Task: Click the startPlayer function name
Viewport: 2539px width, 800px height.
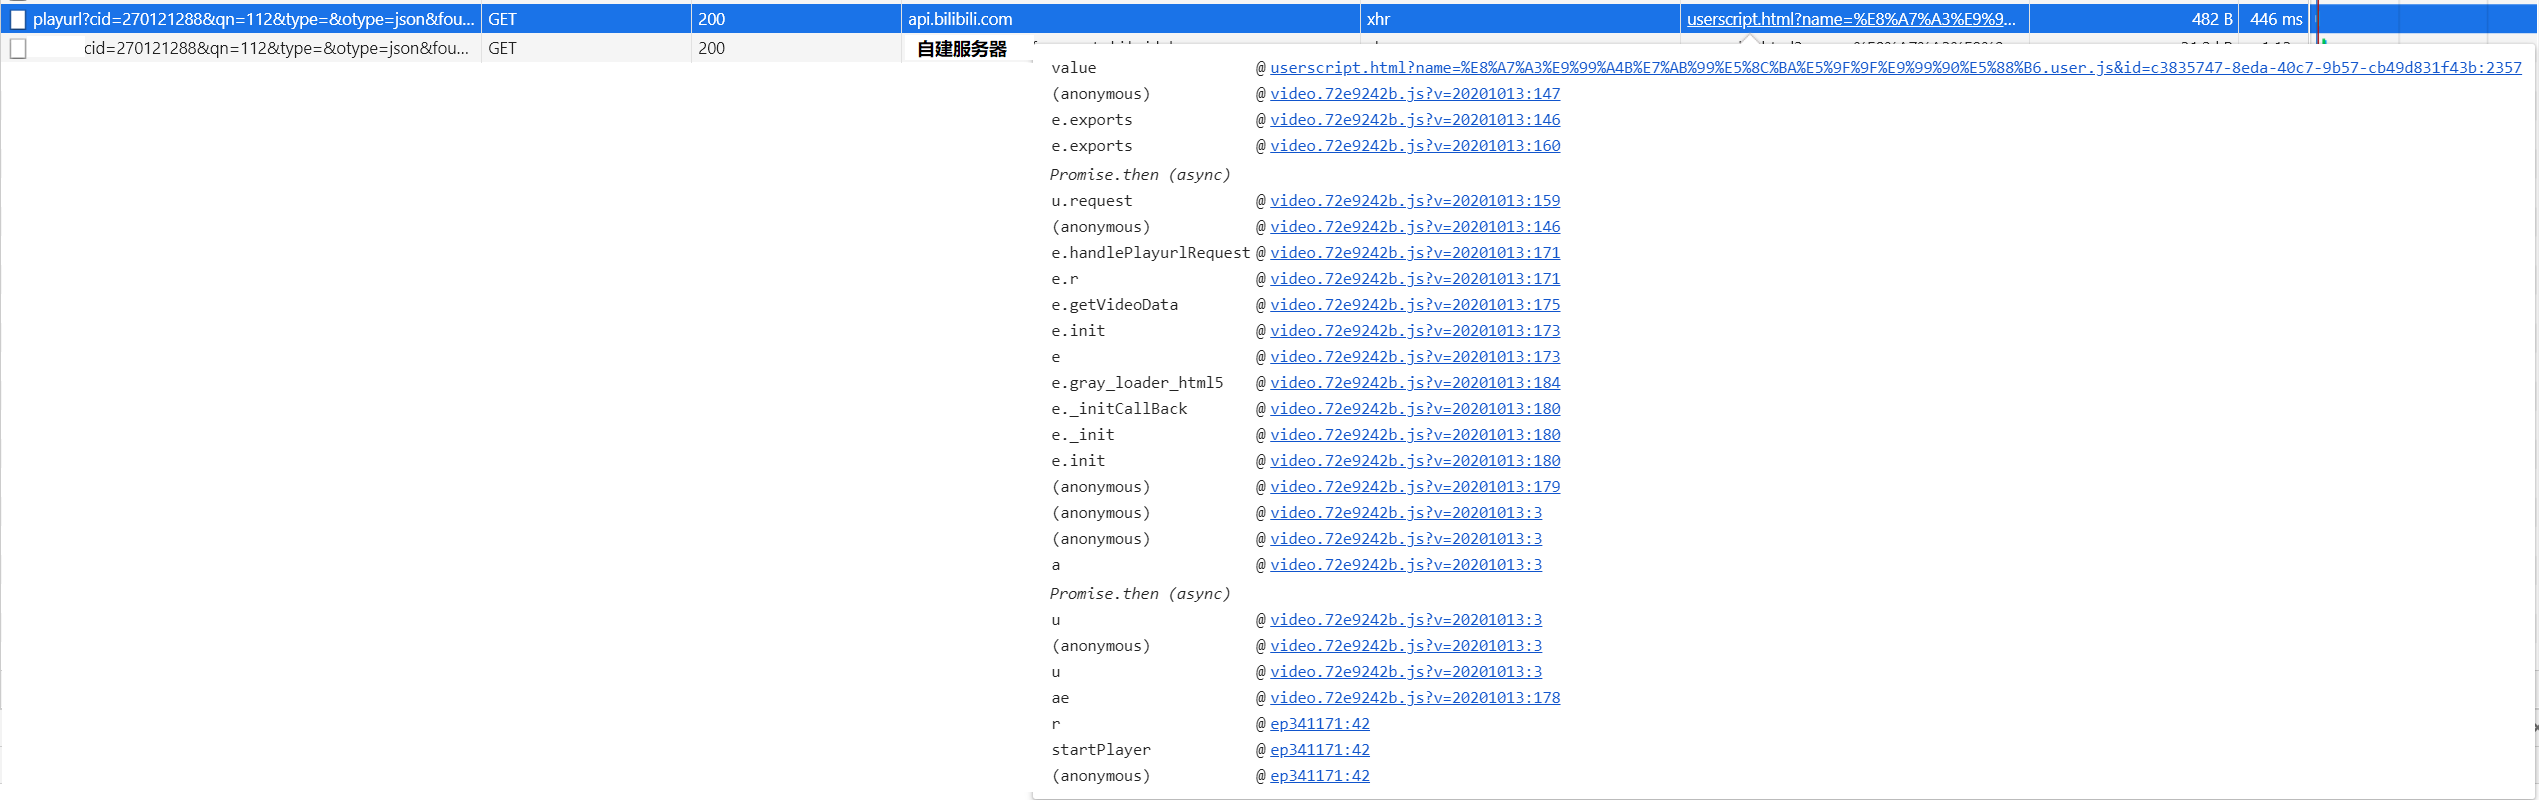Action: click(1101, 749)
